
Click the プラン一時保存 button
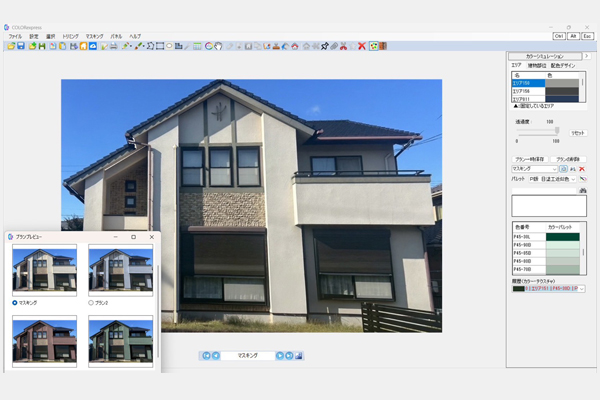tap(530, 159)
